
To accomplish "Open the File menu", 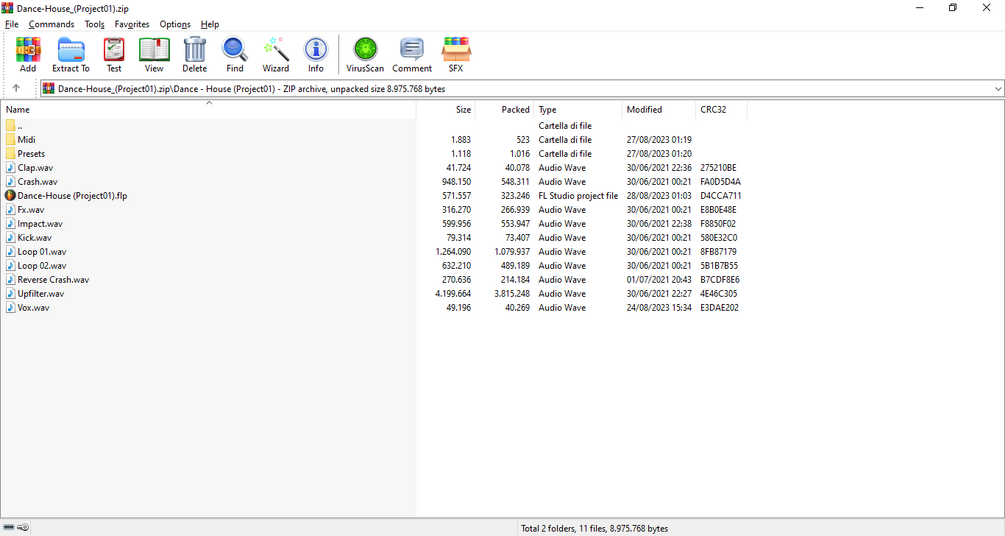I will click(x=12, y=24).
